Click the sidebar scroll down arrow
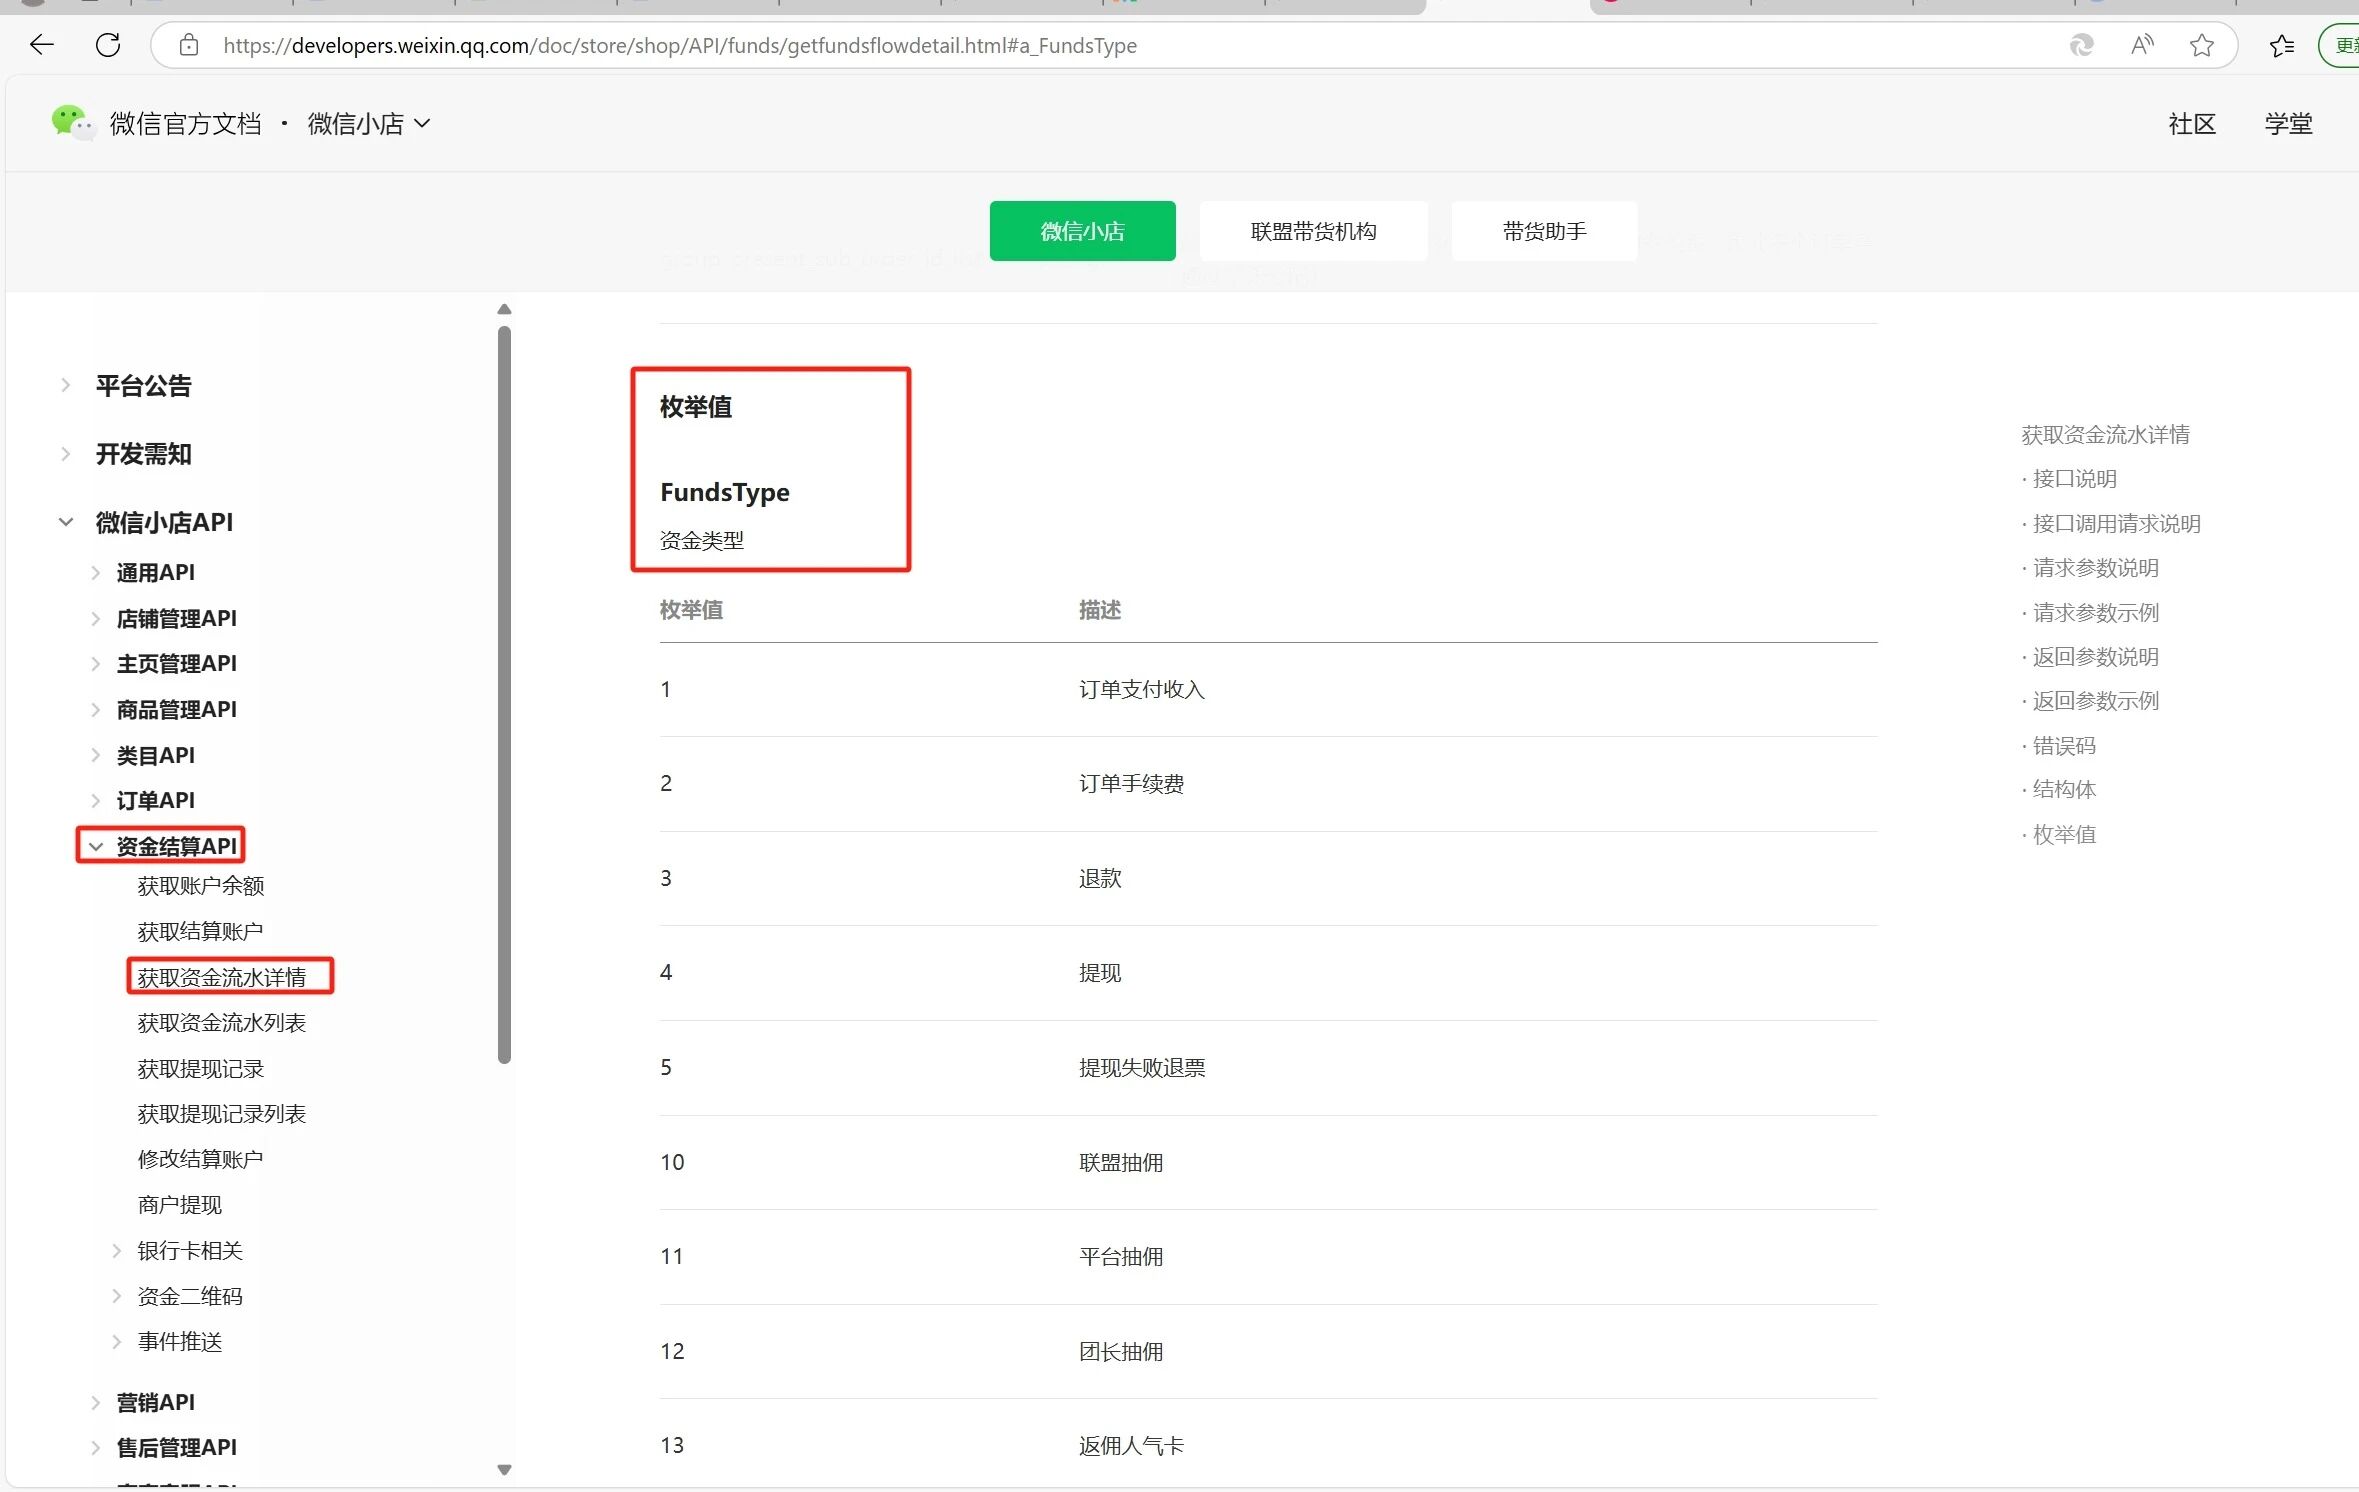2359x1492 pixels. [504, 1469]
